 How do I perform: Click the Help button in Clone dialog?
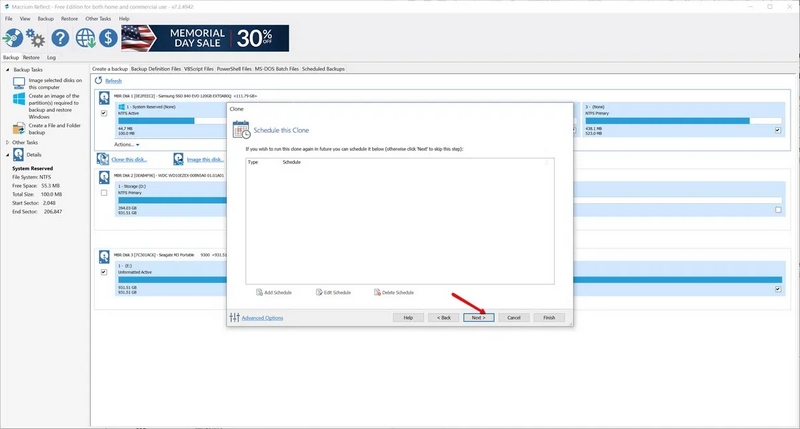click(408, 317)
